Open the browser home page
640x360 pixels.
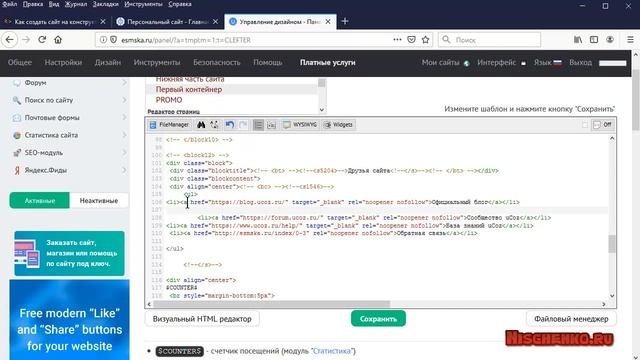pos(58,40)
